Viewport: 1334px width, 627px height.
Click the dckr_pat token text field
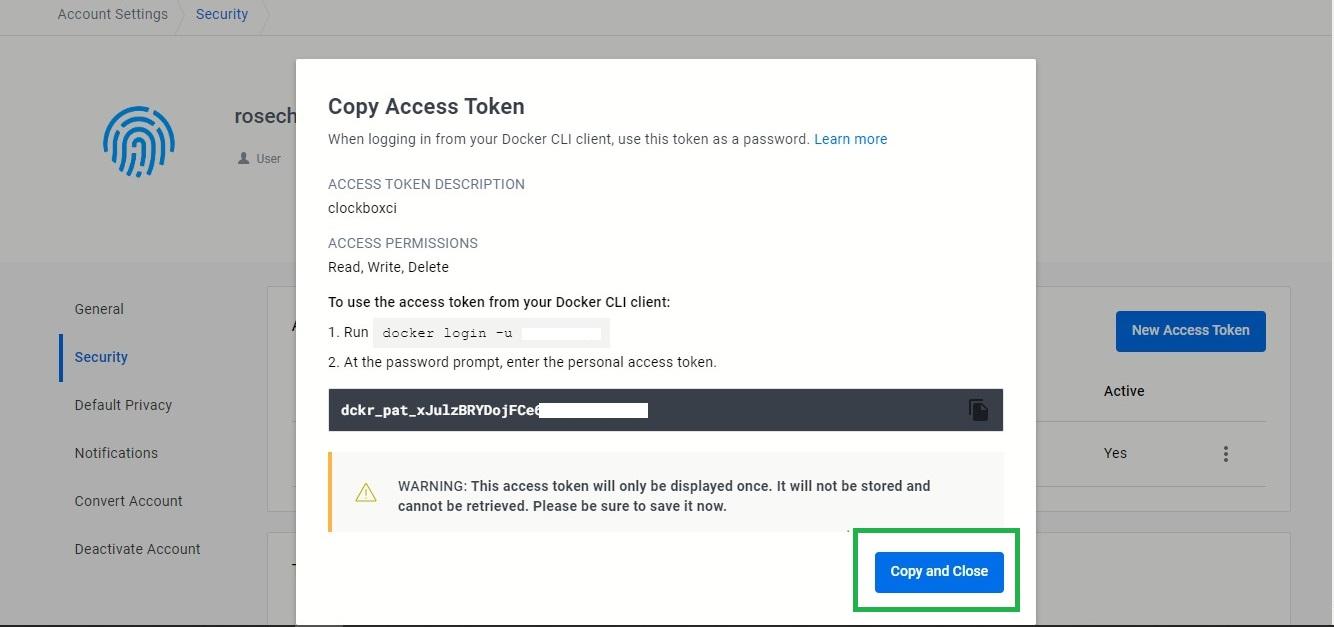click(x=640, y=410)
